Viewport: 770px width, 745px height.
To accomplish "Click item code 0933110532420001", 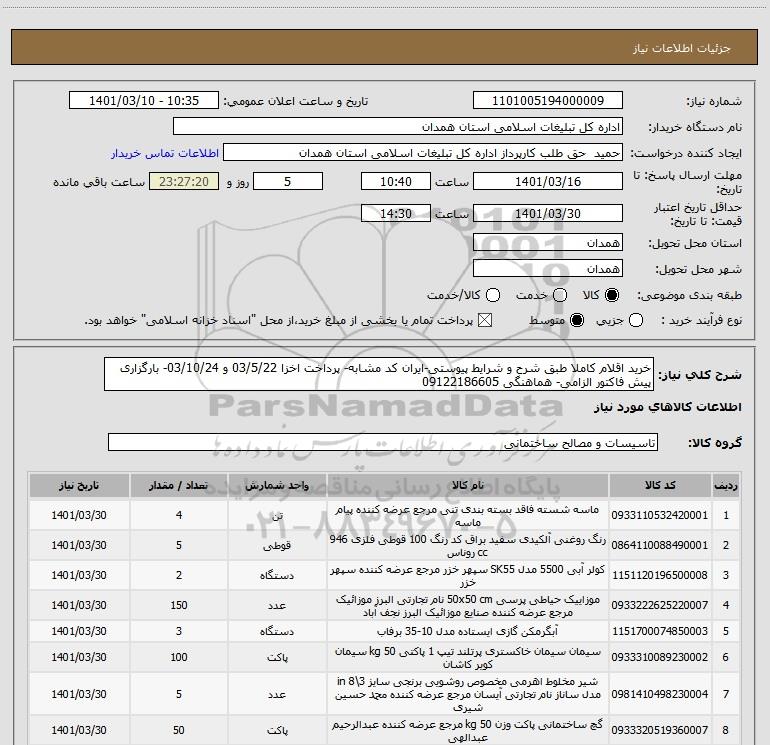I will pyautogui.click(x=660, y=515).
